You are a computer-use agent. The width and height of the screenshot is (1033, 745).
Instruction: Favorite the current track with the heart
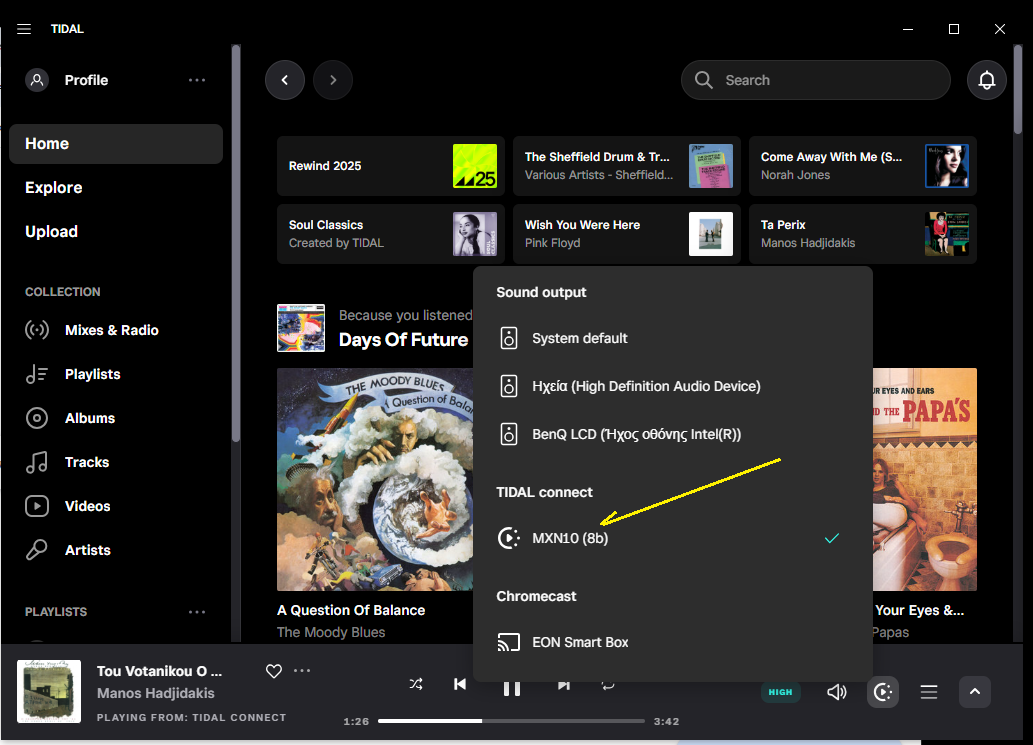273,671
